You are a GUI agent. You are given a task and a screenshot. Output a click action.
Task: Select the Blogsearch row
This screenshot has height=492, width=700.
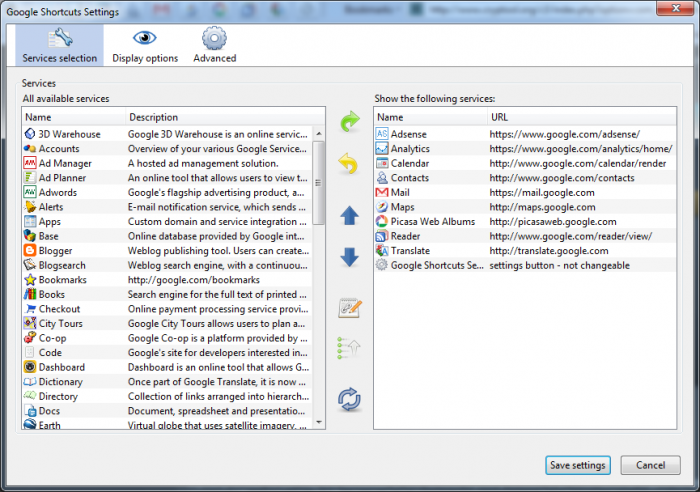coord(167,265)
